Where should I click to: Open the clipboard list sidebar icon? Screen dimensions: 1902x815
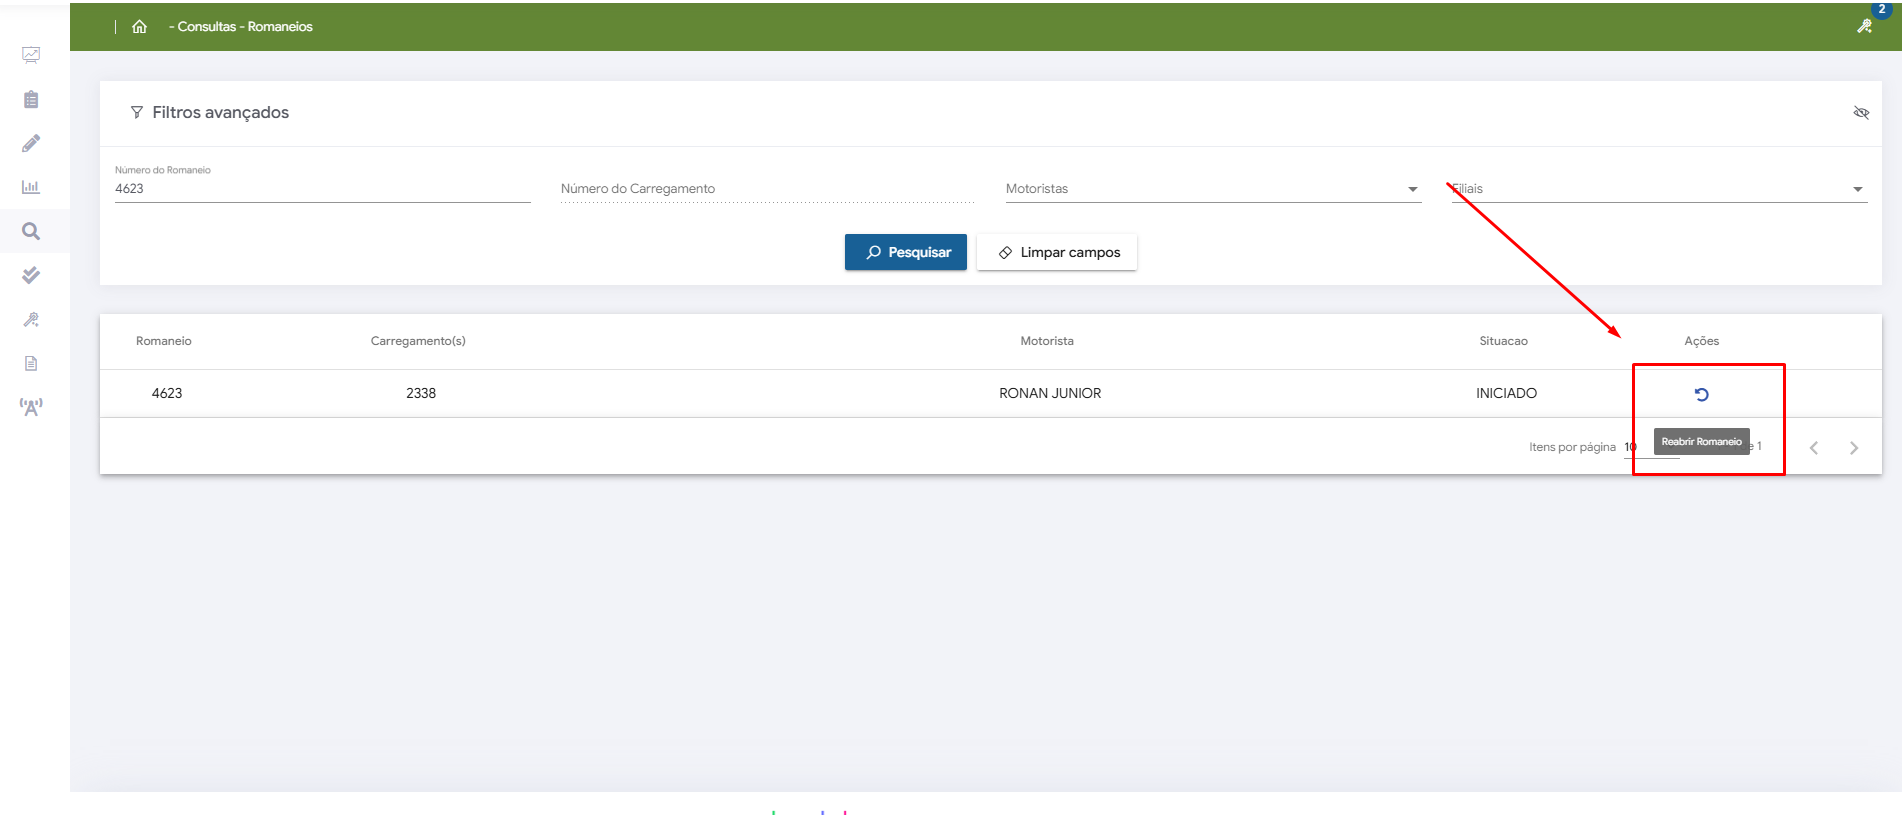pyautogui.click(x=31, y=99)
